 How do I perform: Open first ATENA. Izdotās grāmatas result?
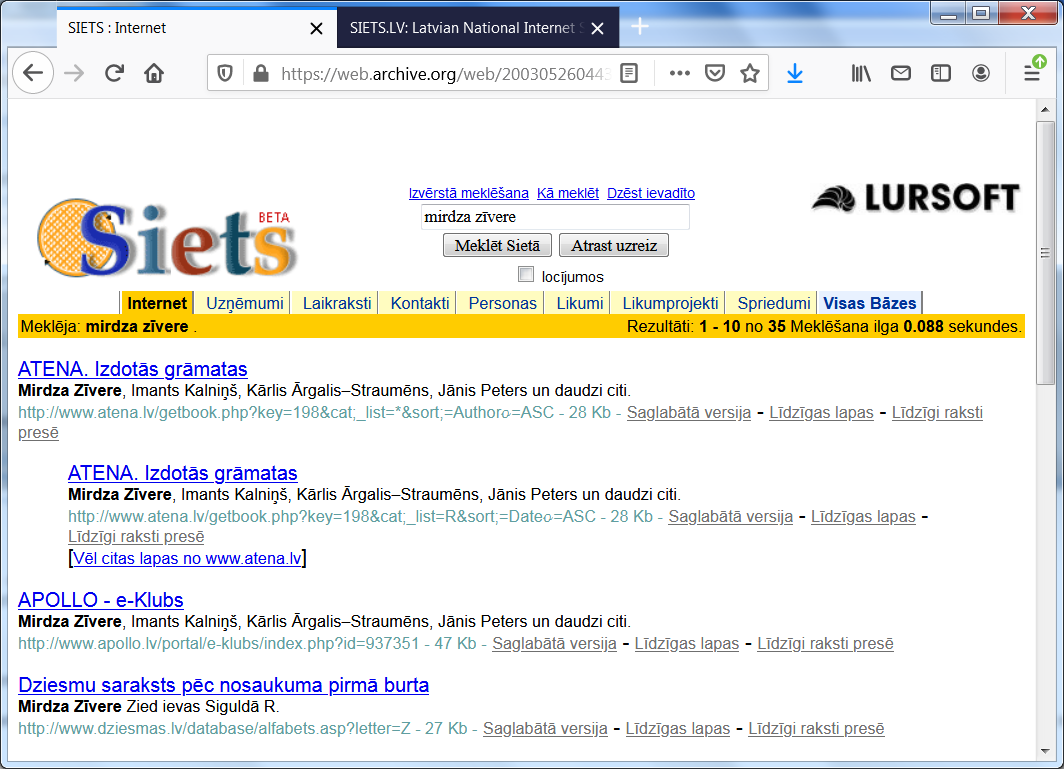[x=132, y=369]
